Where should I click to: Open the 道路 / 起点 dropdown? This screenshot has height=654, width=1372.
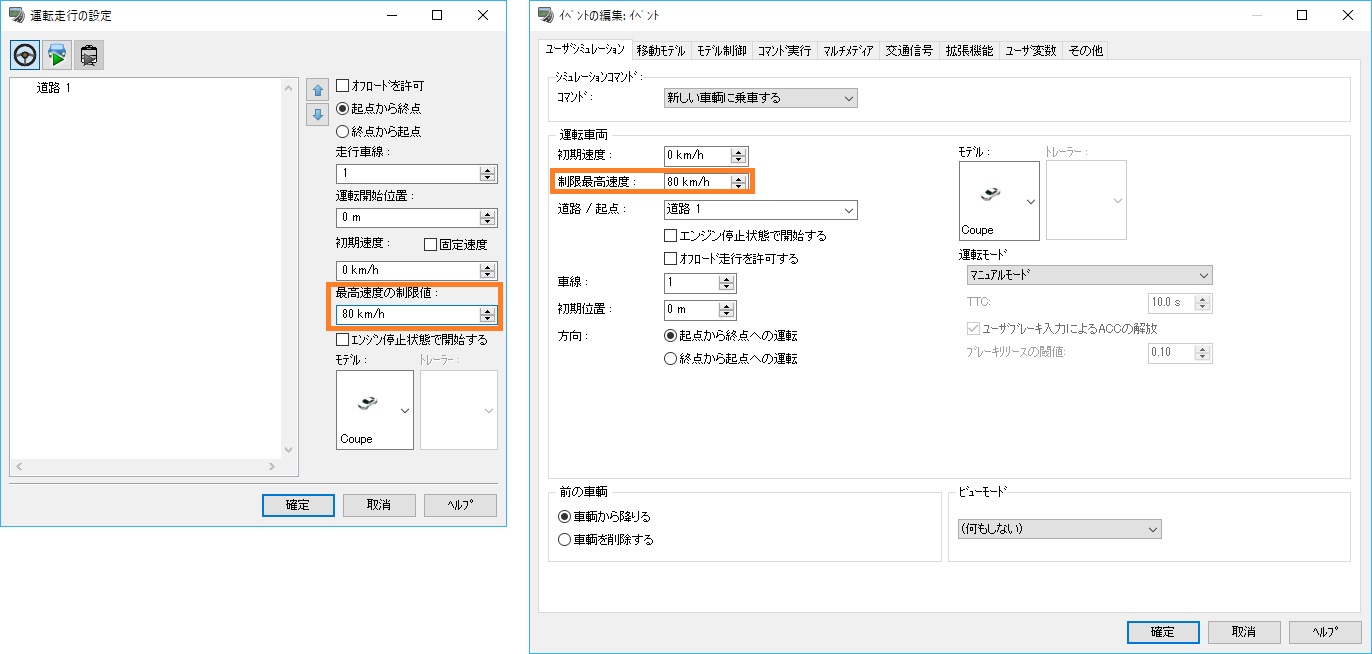[x=761, y=210]
